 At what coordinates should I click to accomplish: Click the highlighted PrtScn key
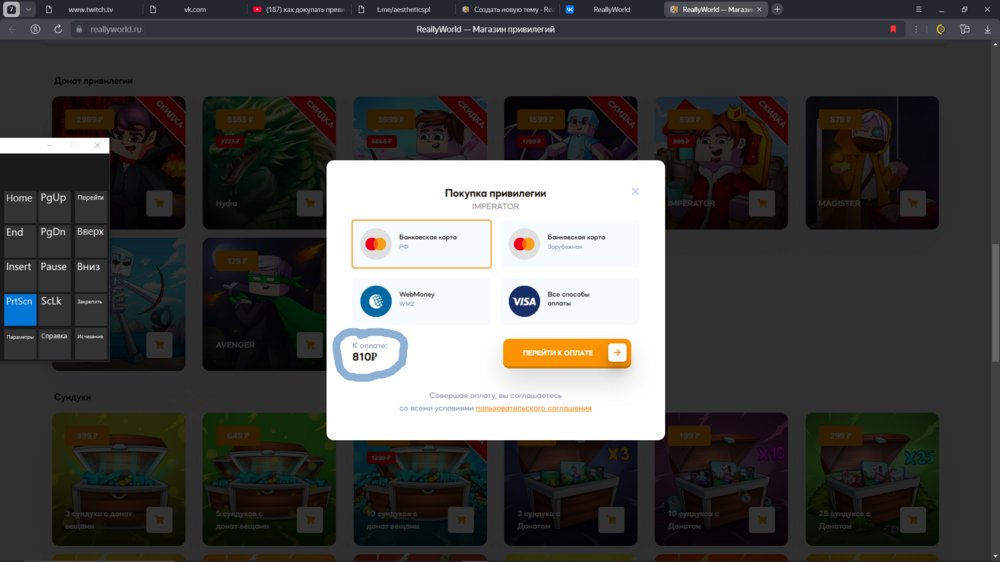click(20, 309)
